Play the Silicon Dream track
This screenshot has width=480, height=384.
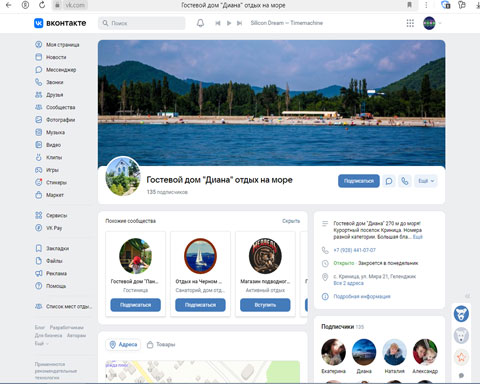(229, 23)
